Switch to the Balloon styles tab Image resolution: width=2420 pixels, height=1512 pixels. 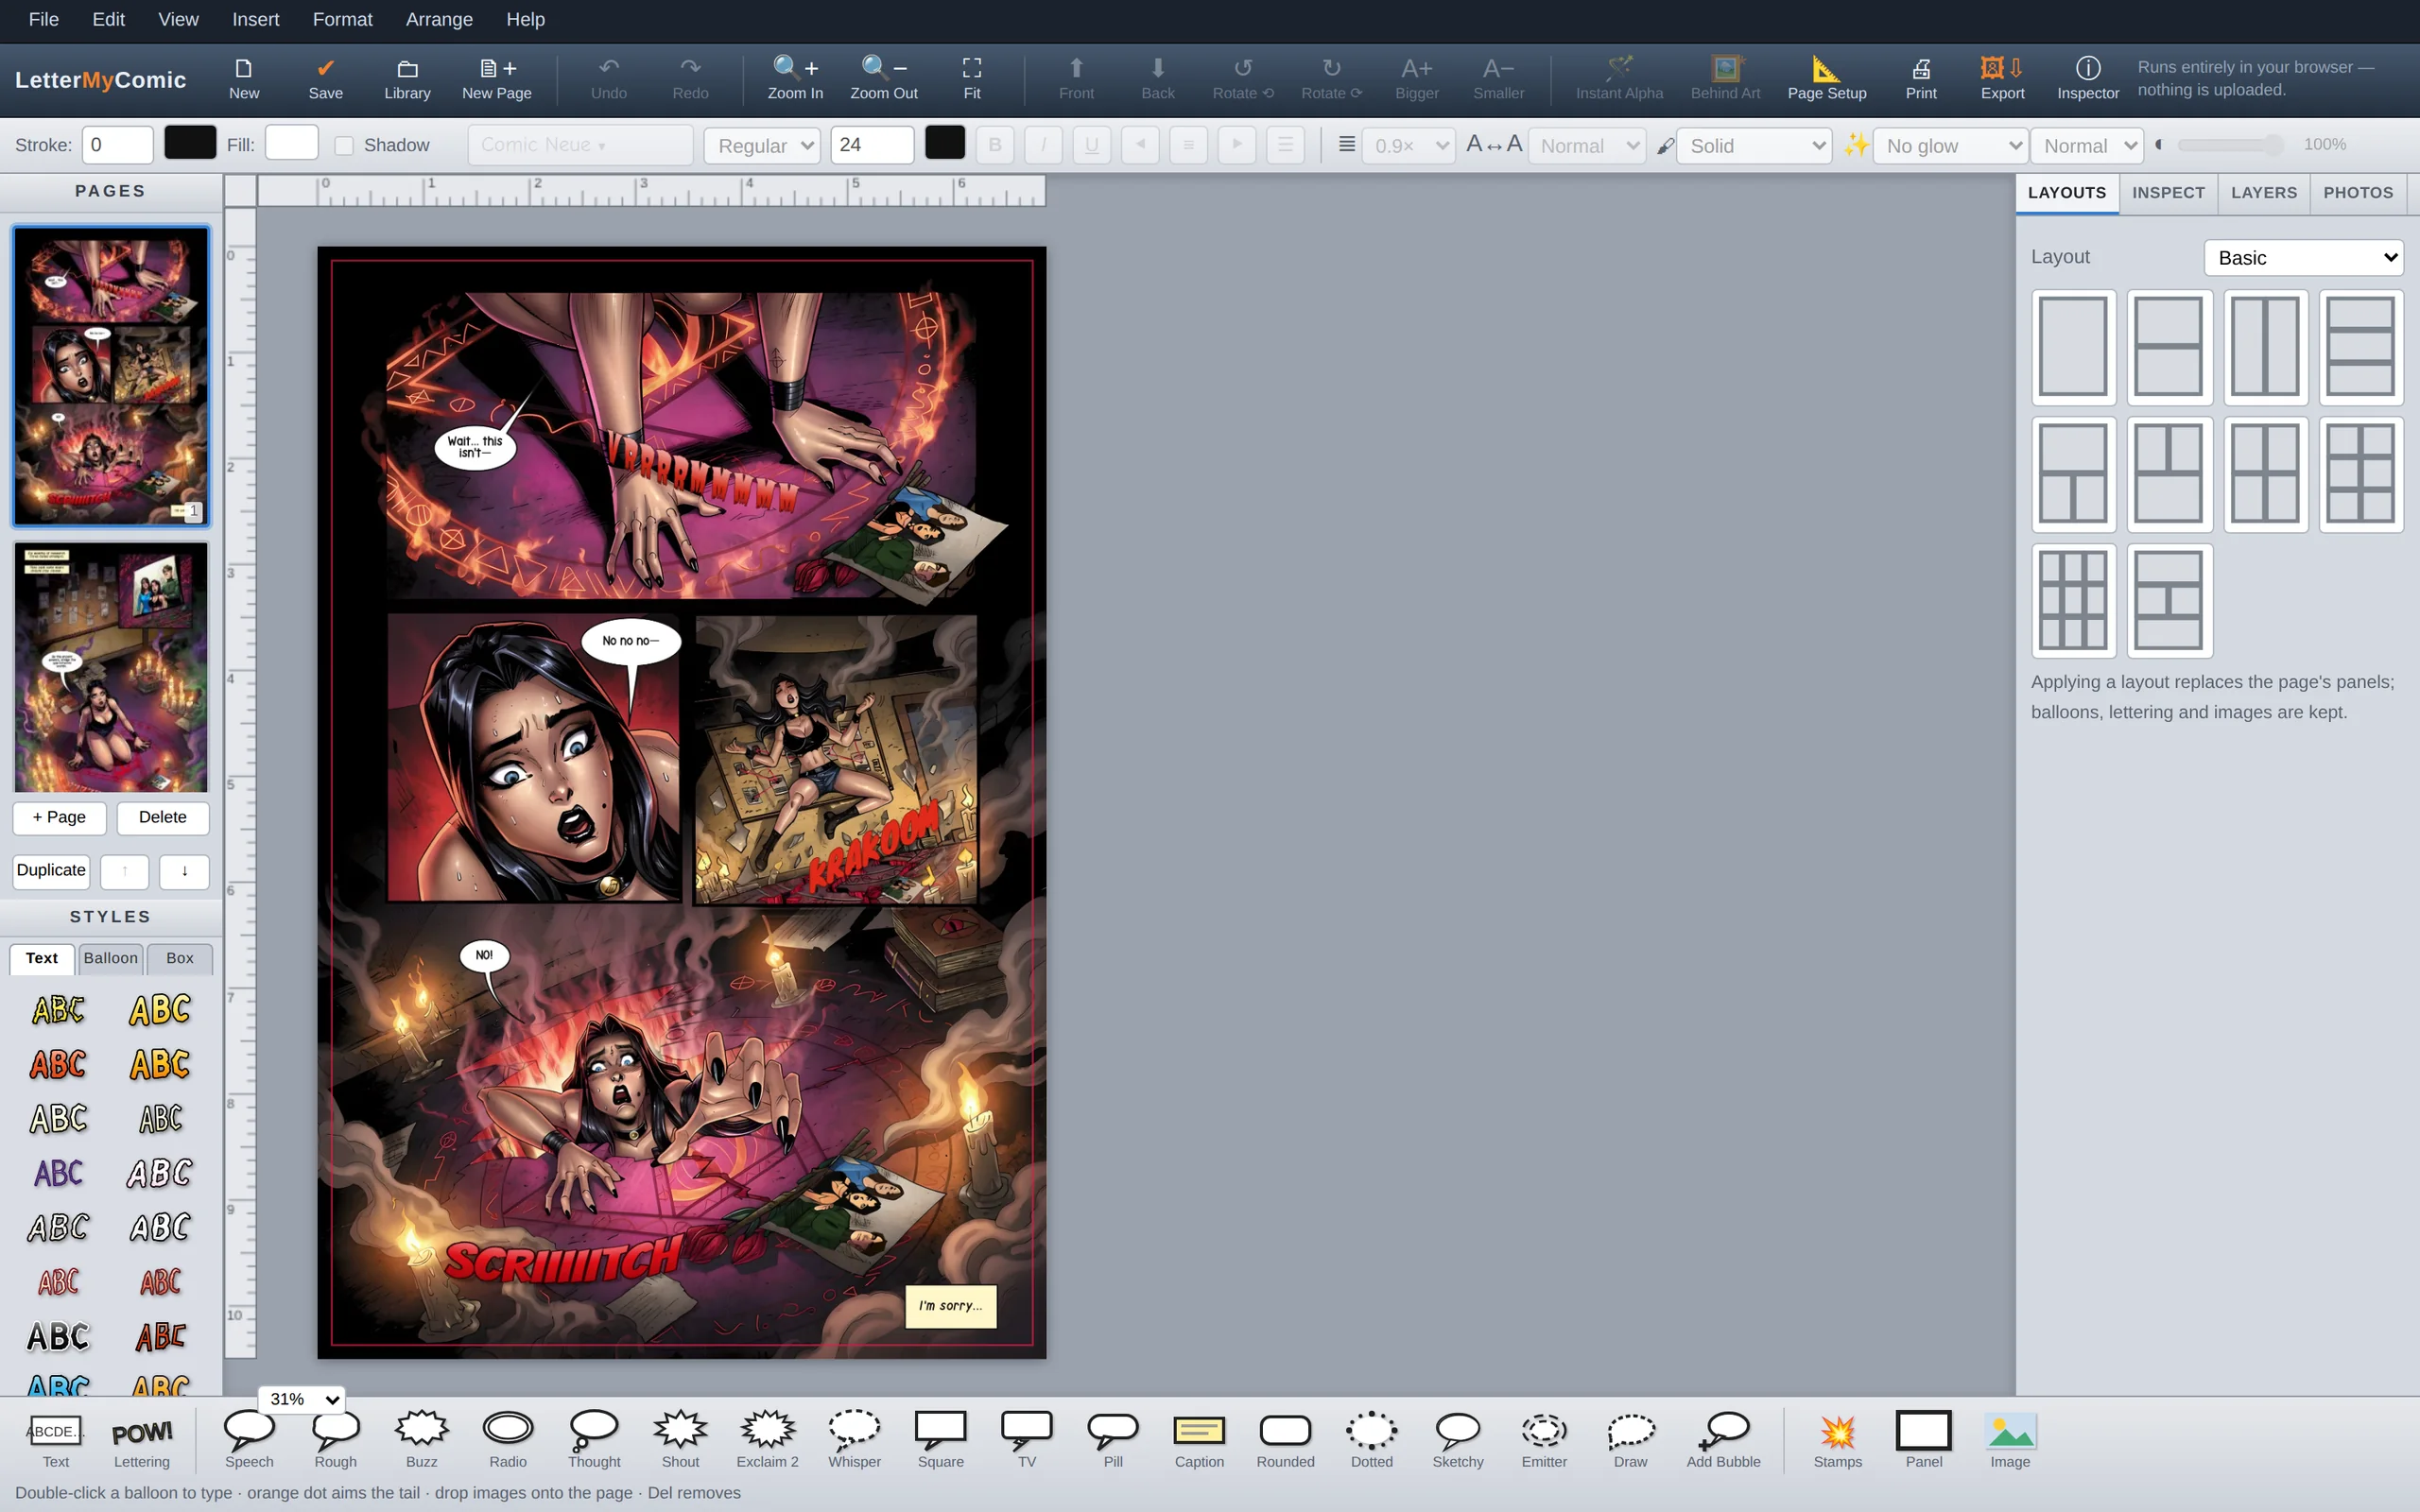[x=110, y=958]
